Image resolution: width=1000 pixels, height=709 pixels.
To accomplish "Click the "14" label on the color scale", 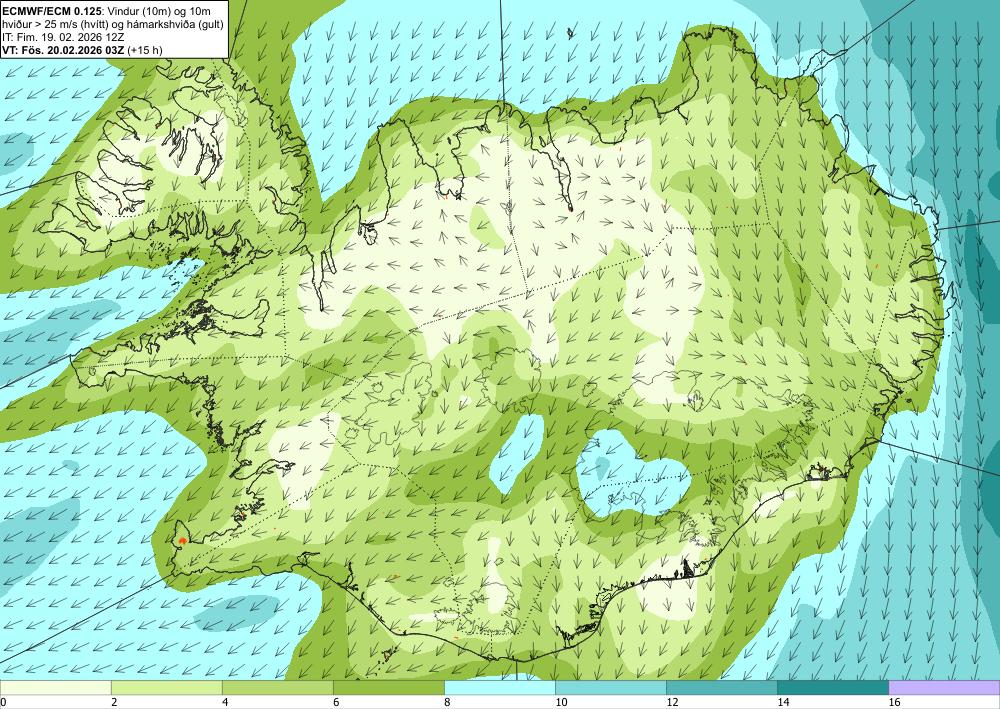I will (x=783, y=702).
